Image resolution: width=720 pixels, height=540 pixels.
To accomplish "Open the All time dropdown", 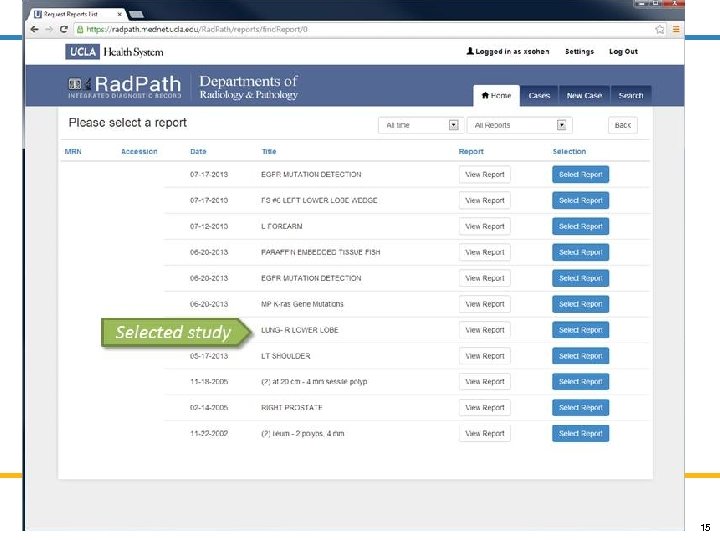I will 419,125.
